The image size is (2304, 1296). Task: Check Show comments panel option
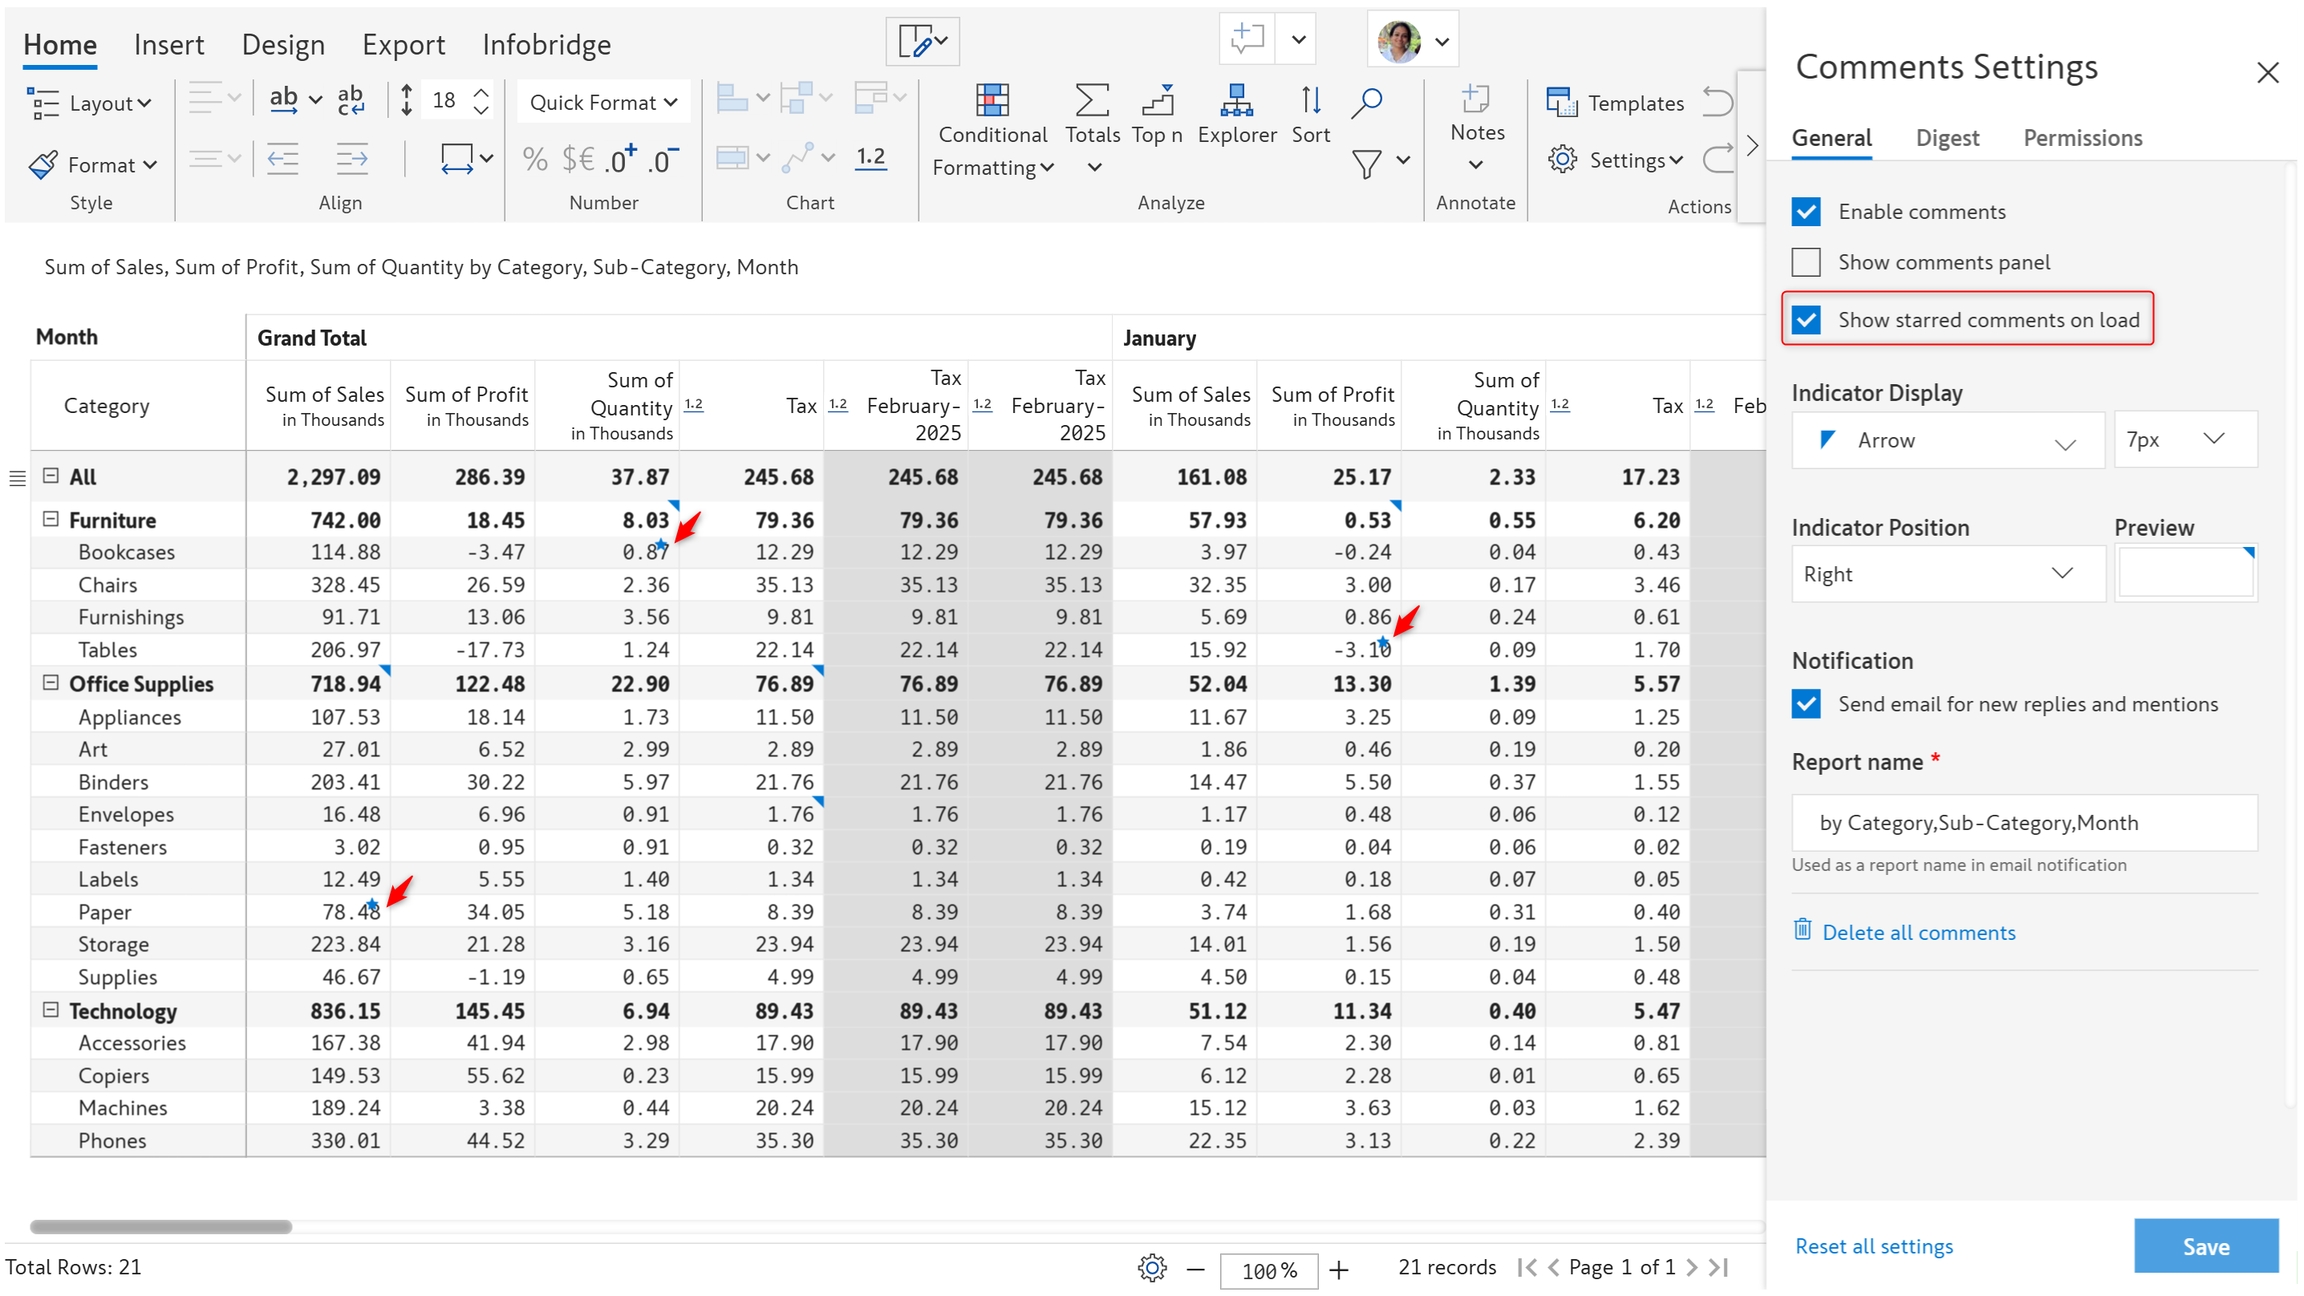click(x=1806, y=262)
